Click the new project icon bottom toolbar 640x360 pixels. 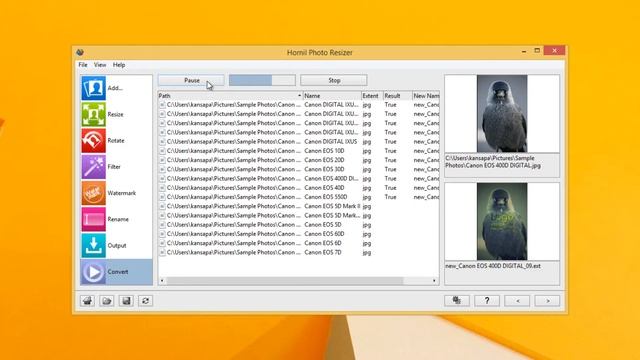tap(87, 301)
